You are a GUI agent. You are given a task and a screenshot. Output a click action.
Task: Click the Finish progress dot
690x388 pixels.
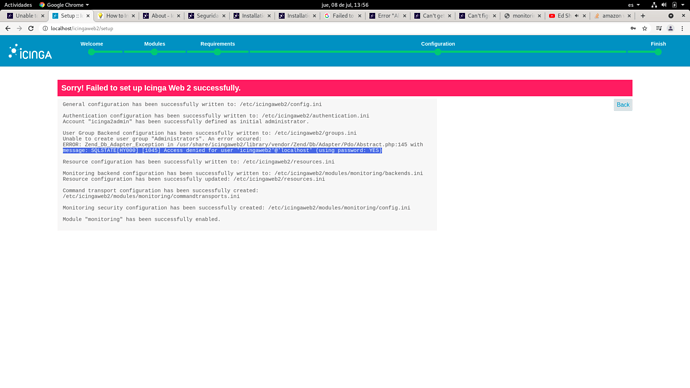point(658,52)
